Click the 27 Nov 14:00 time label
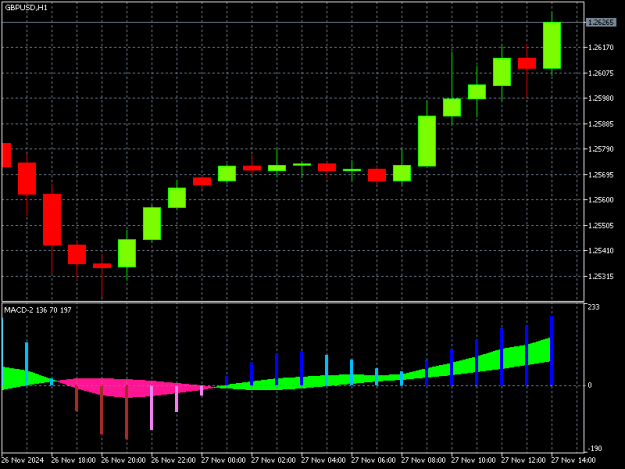625x469 pixels. point(573,460)
